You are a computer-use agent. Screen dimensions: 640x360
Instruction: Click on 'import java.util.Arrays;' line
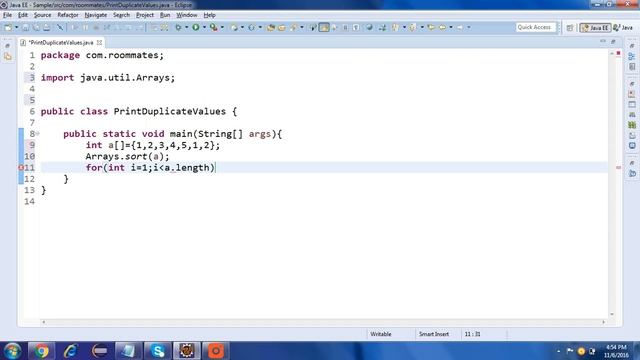point(108,78)
